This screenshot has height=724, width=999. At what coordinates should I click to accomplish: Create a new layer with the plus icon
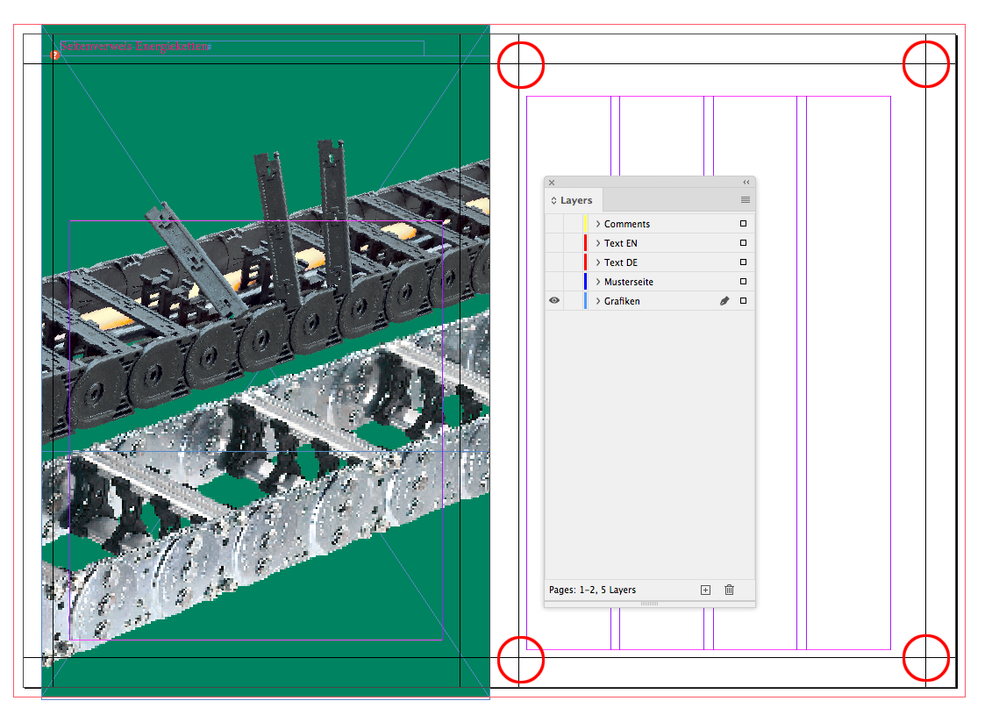[x=705, y=590]
